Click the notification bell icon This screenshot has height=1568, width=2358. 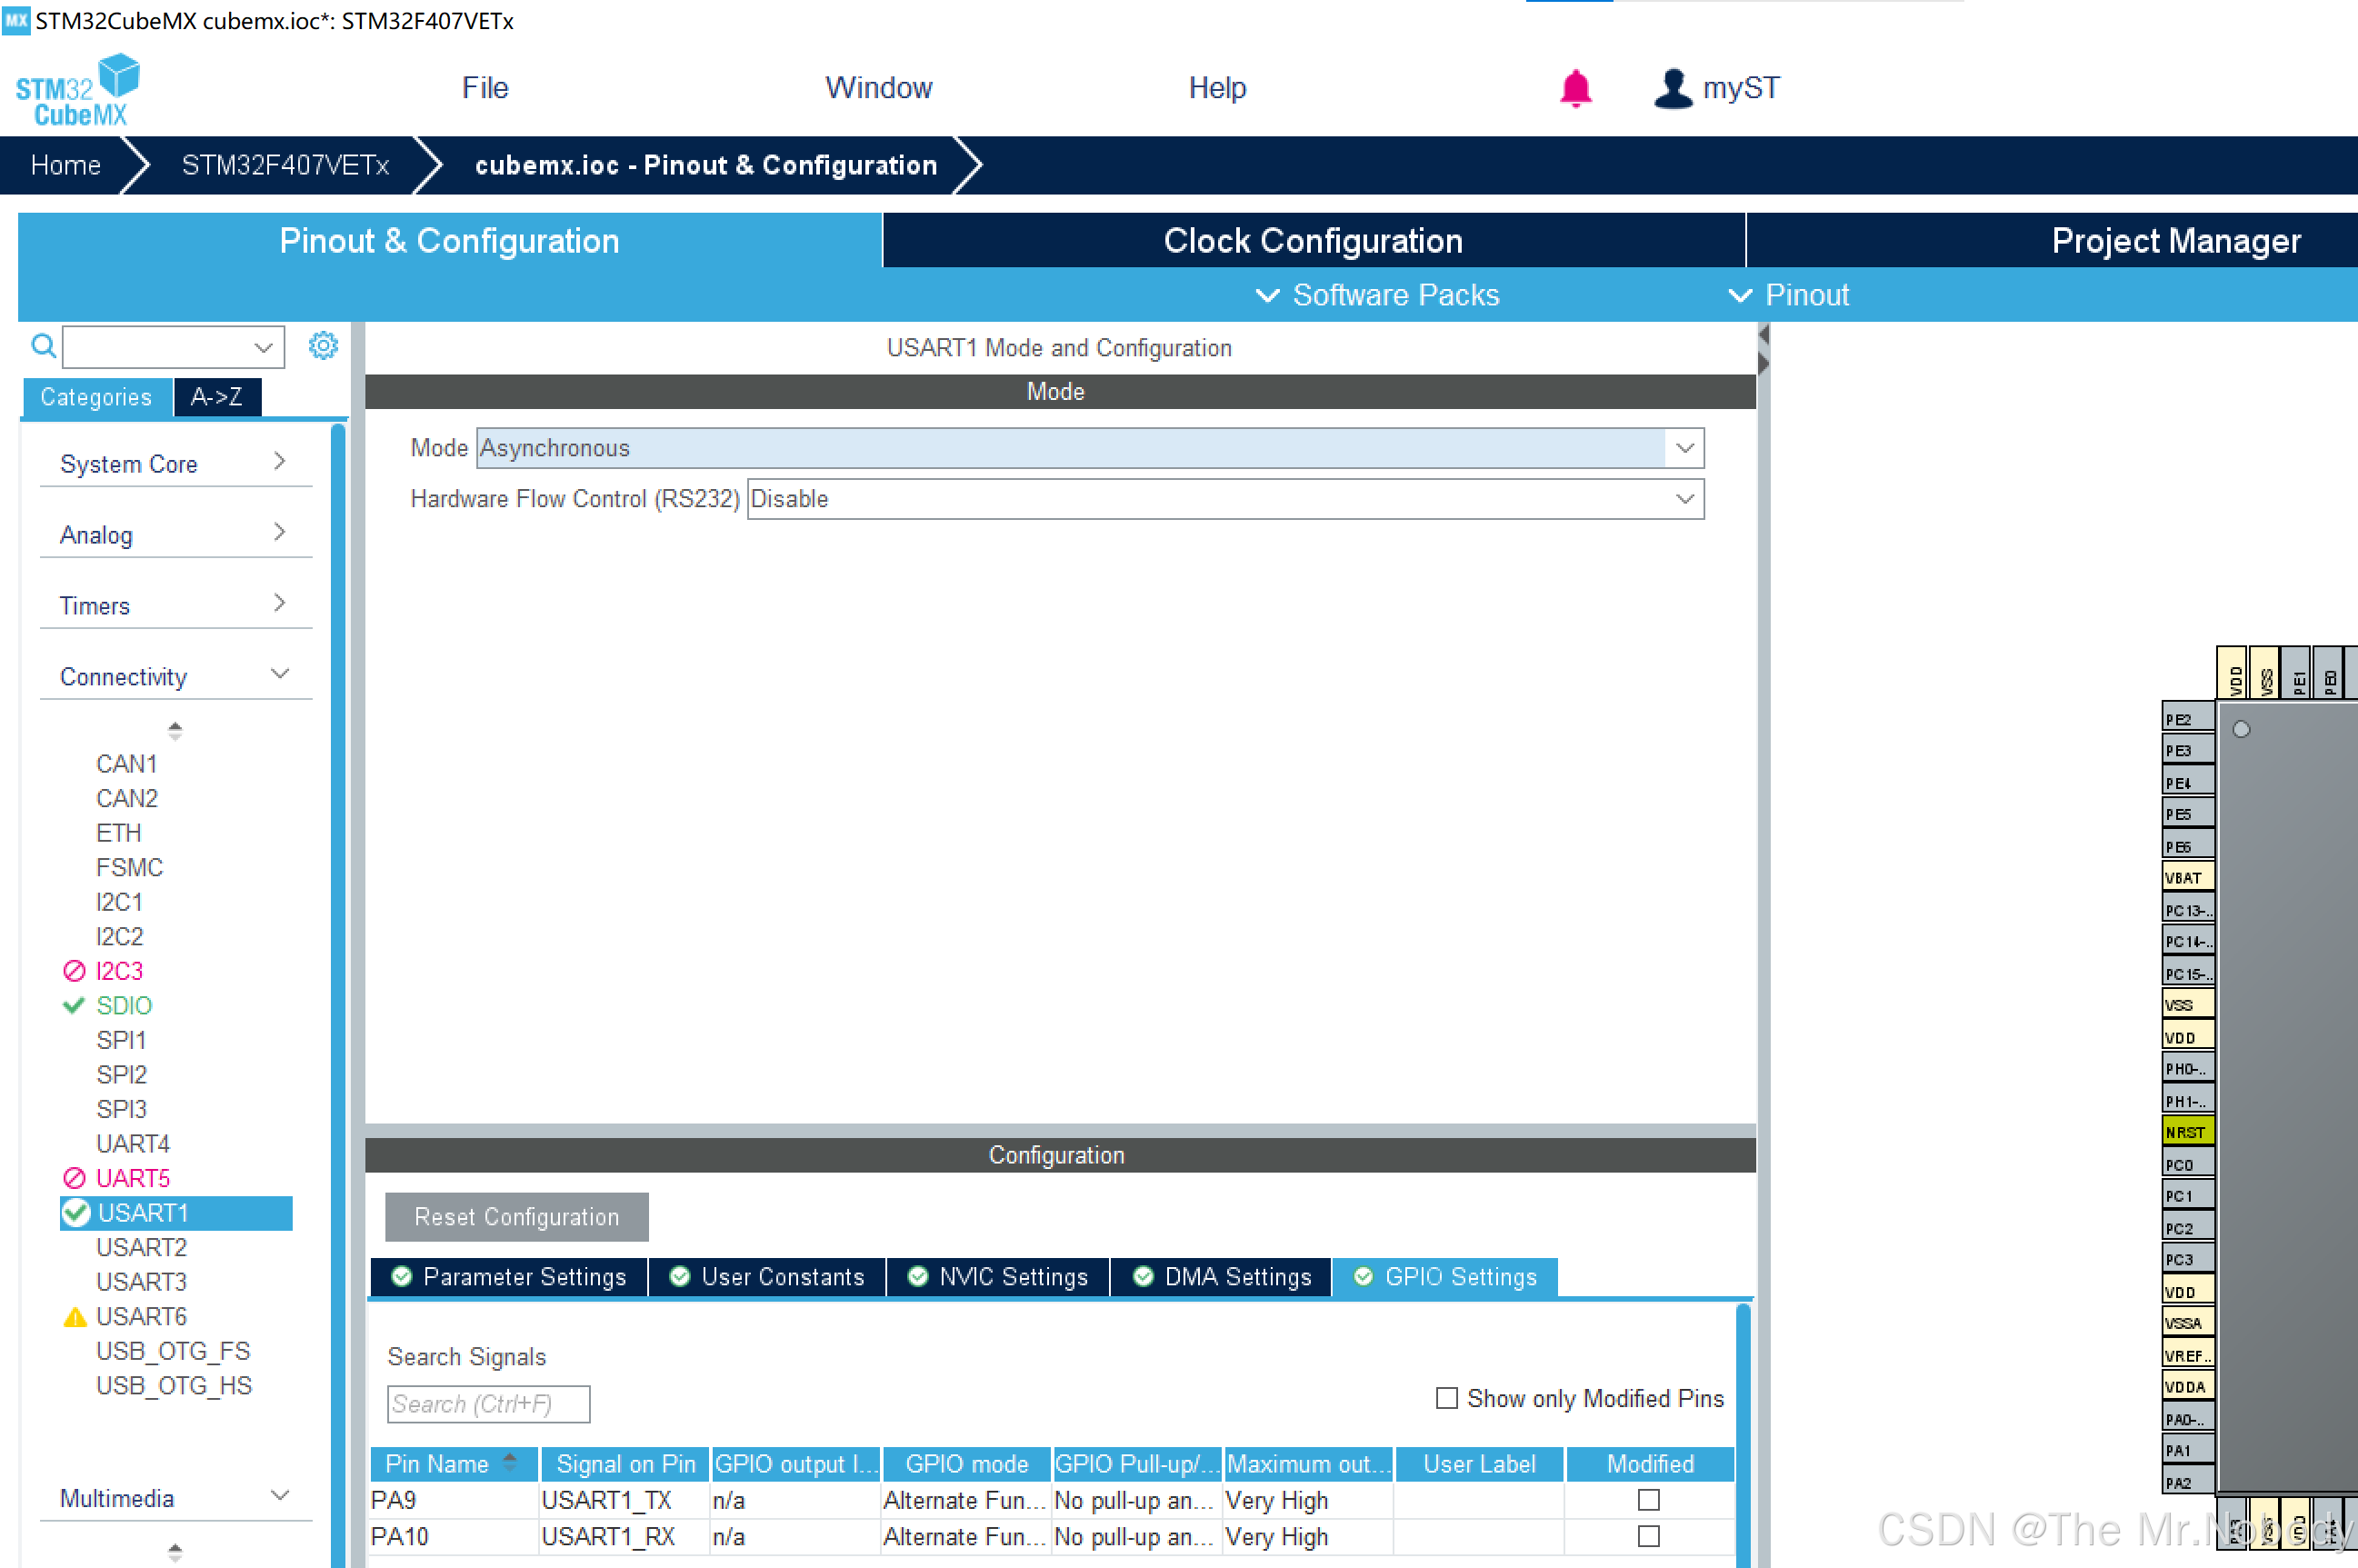(x=1575, y=88)
